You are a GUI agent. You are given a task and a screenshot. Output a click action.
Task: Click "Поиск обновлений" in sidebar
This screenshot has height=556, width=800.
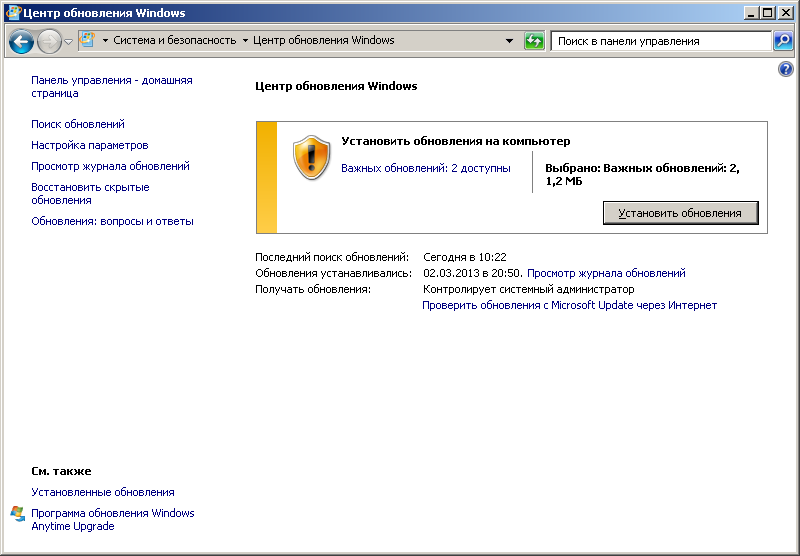point(78,124)
